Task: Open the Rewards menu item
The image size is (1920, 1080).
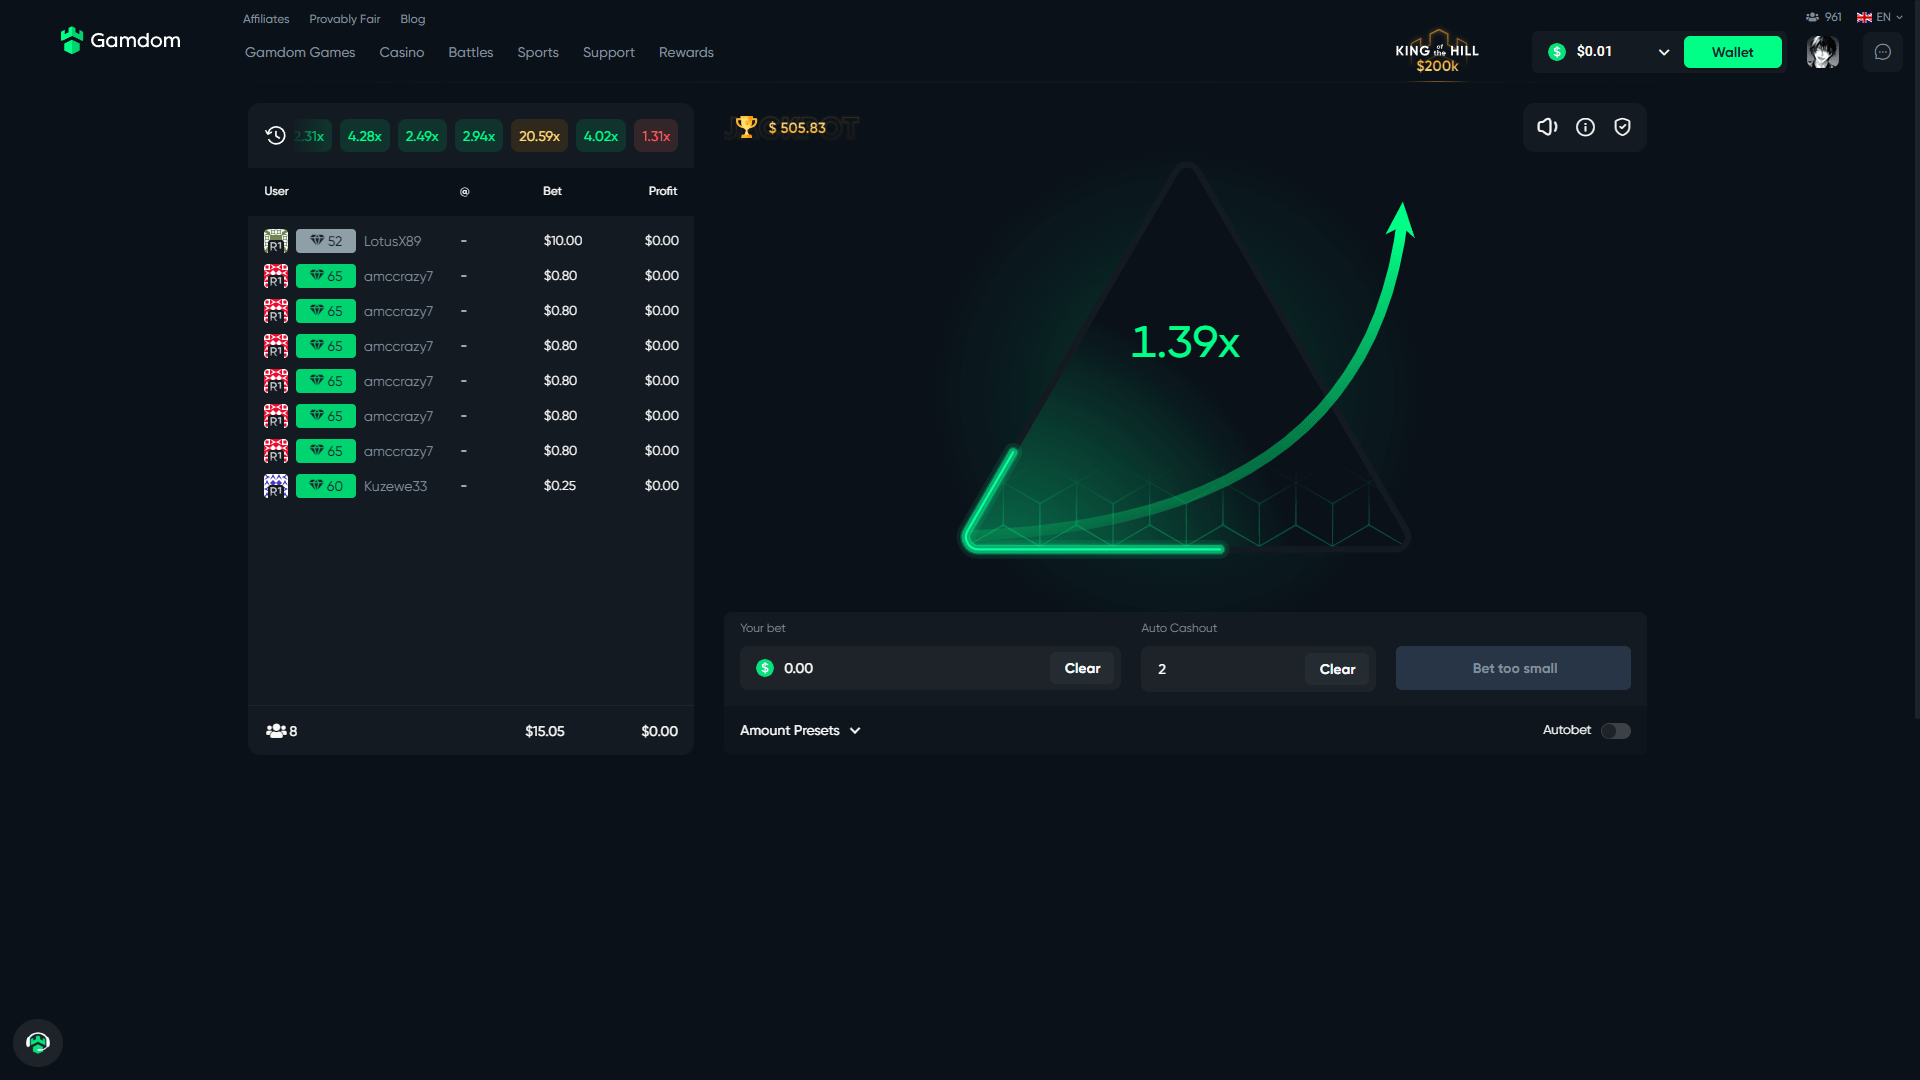Action: pyautogui.click(x=686, y=51)
